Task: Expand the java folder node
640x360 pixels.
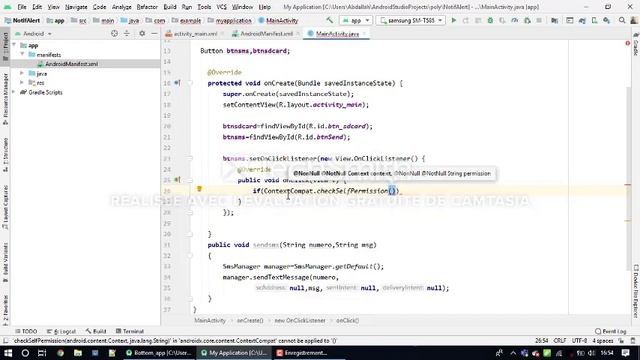Action: click(x=22, y=73)
